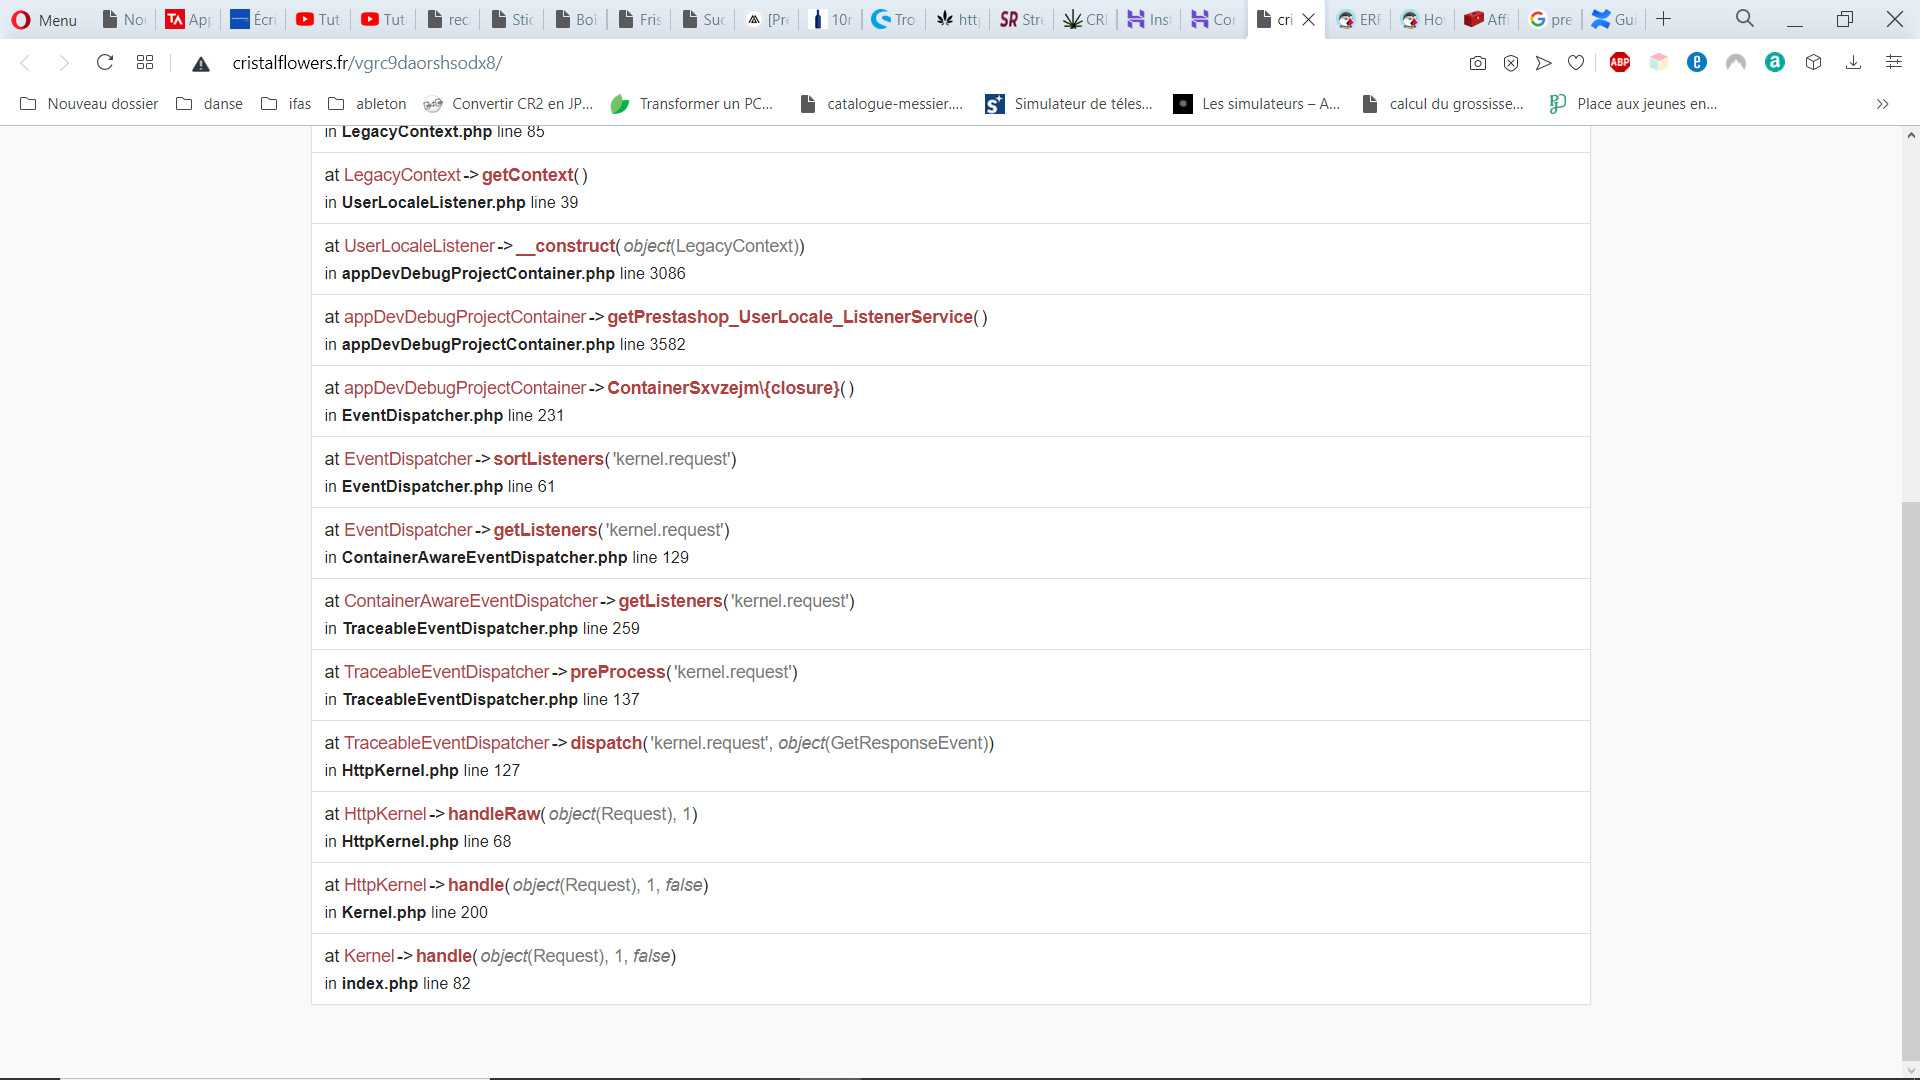The width and height of the screenshot is (1920, 1080).
Task: Open the Opera Menu button
Action: tap(44, 19)
